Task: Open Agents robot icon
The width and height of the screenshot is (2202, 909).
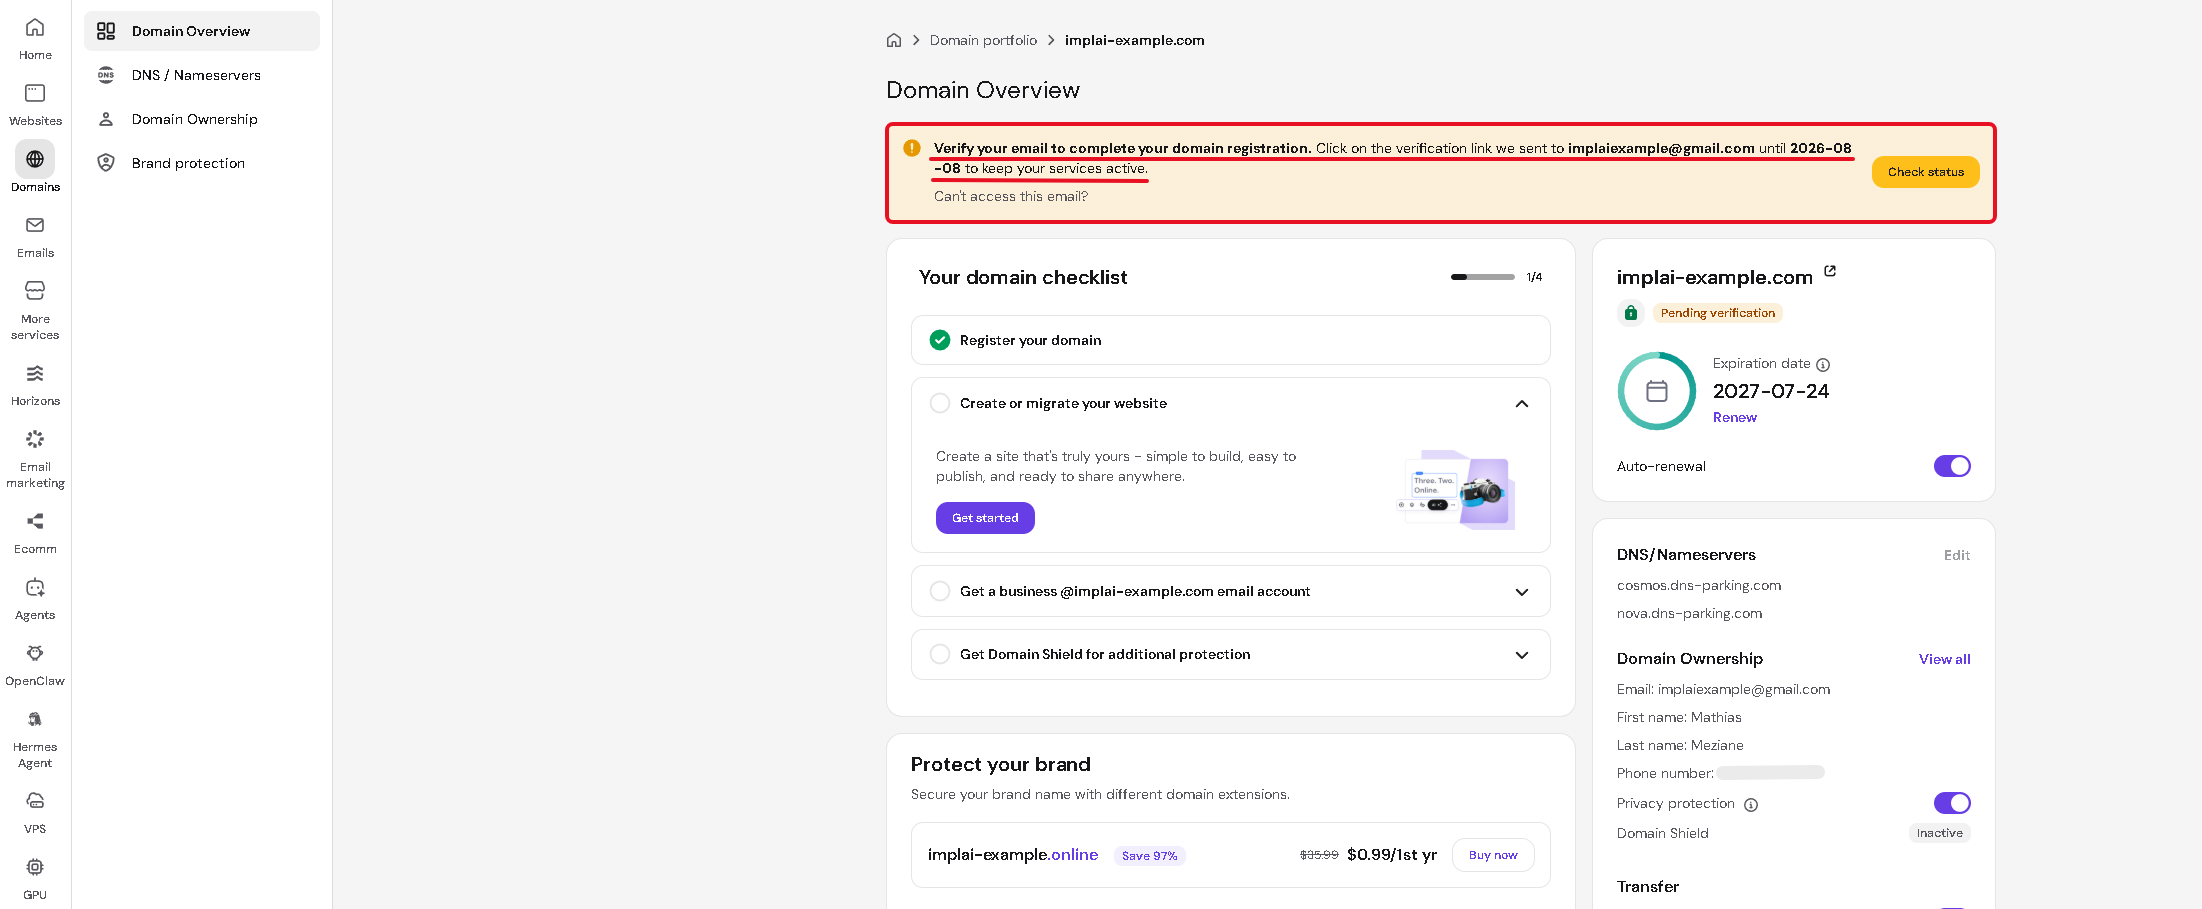Action: pyautogui.click(x=35, y=587)
